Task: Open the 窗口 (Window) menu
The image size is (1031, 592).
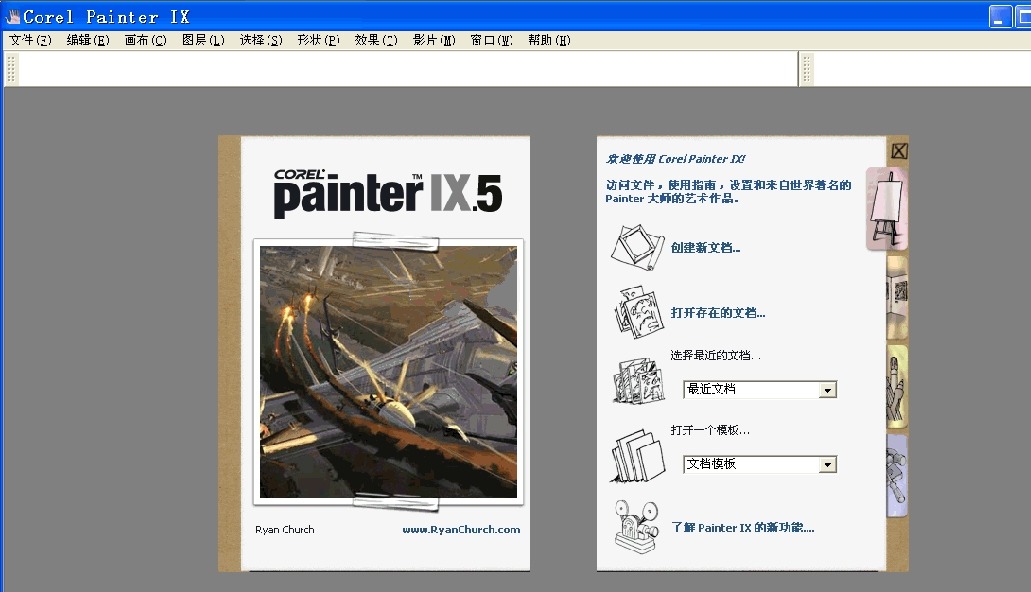Action: (x=491, y=40)
